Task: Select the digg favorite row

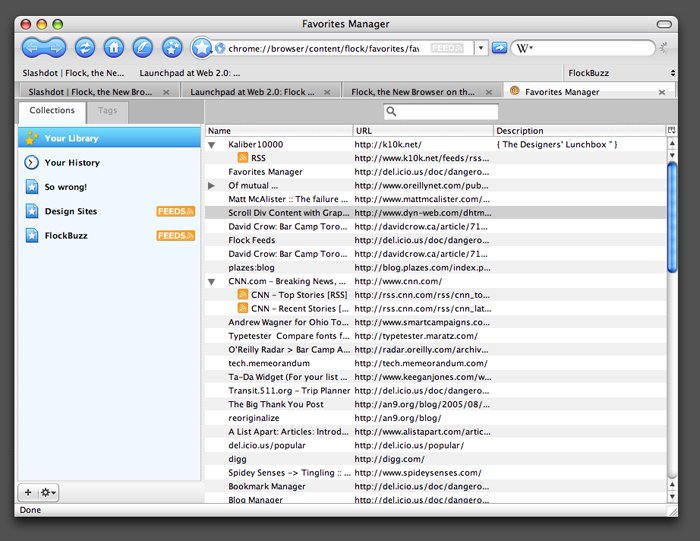Action: tap(435, 459)
